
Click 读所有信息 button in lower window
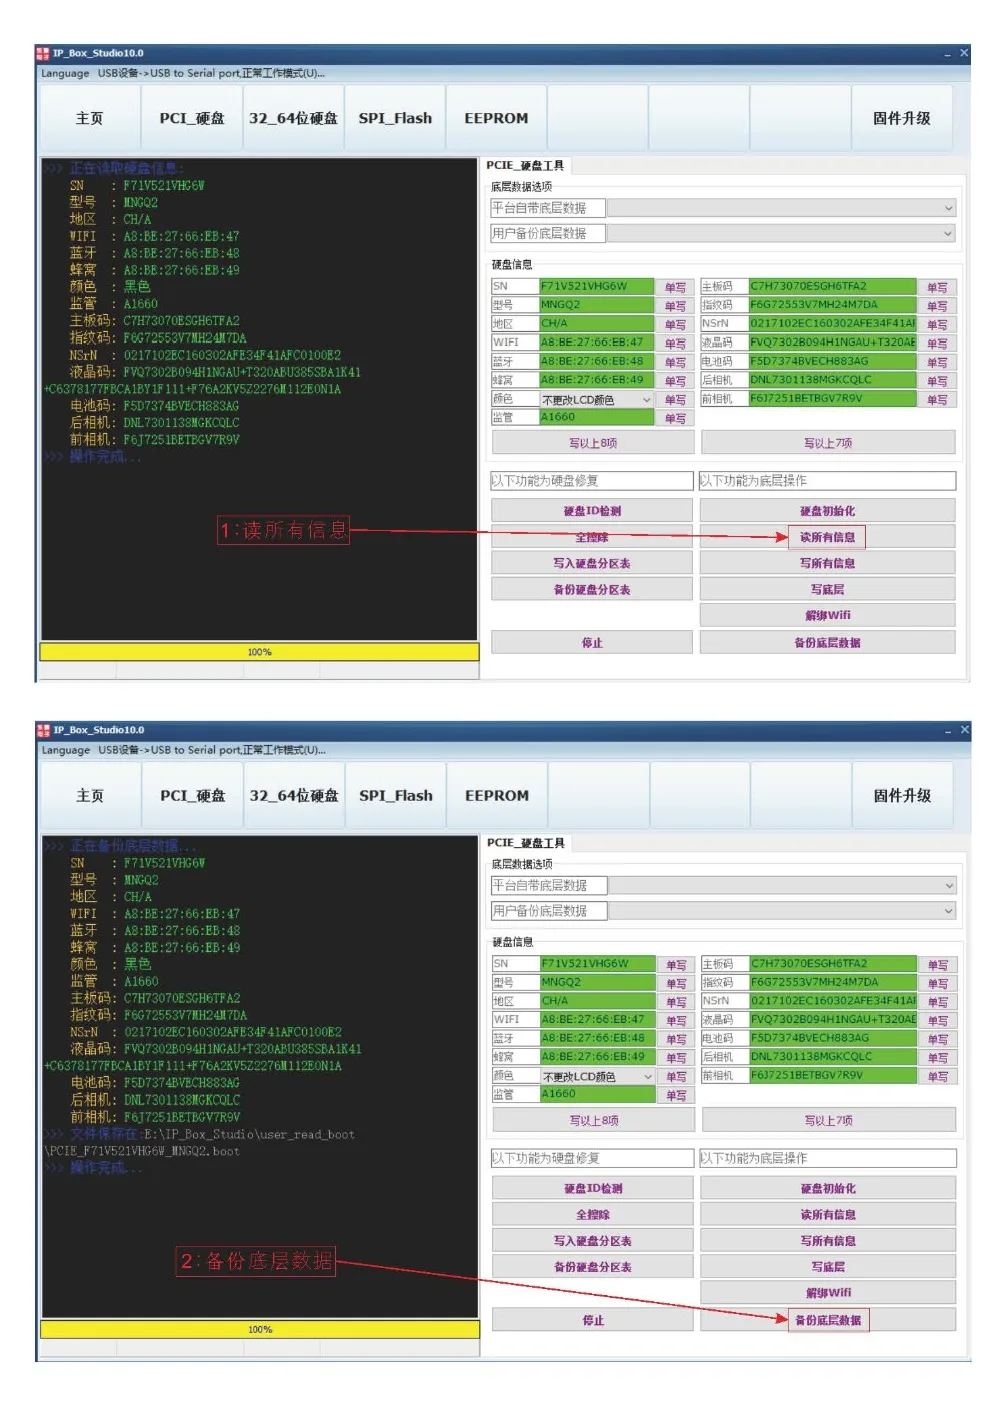[828, 1215]
